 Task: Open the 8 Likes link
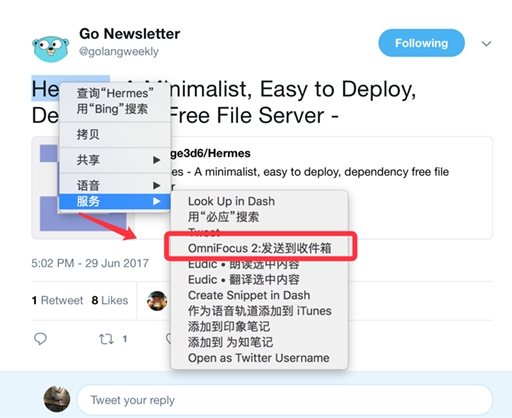click(x=110, y=301)
